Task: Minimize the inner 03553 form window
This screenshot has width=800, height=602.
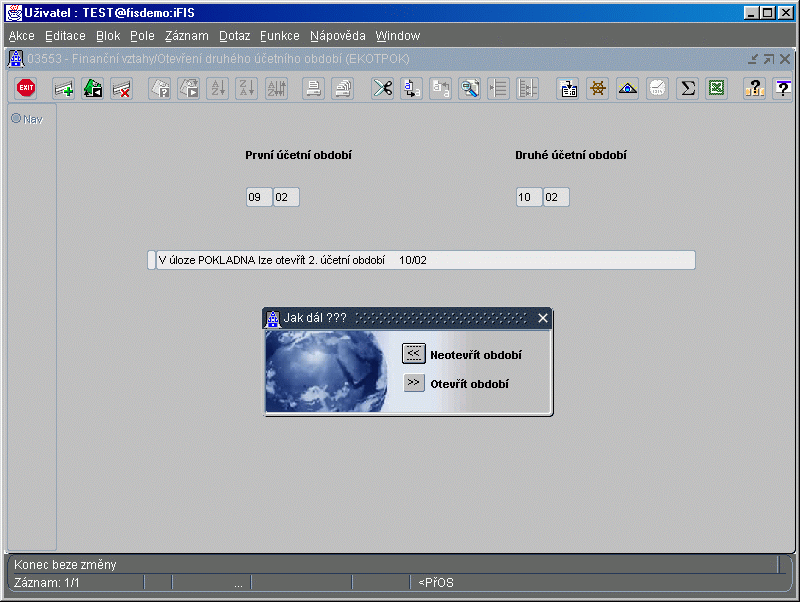Action: (x=753, y=59)
